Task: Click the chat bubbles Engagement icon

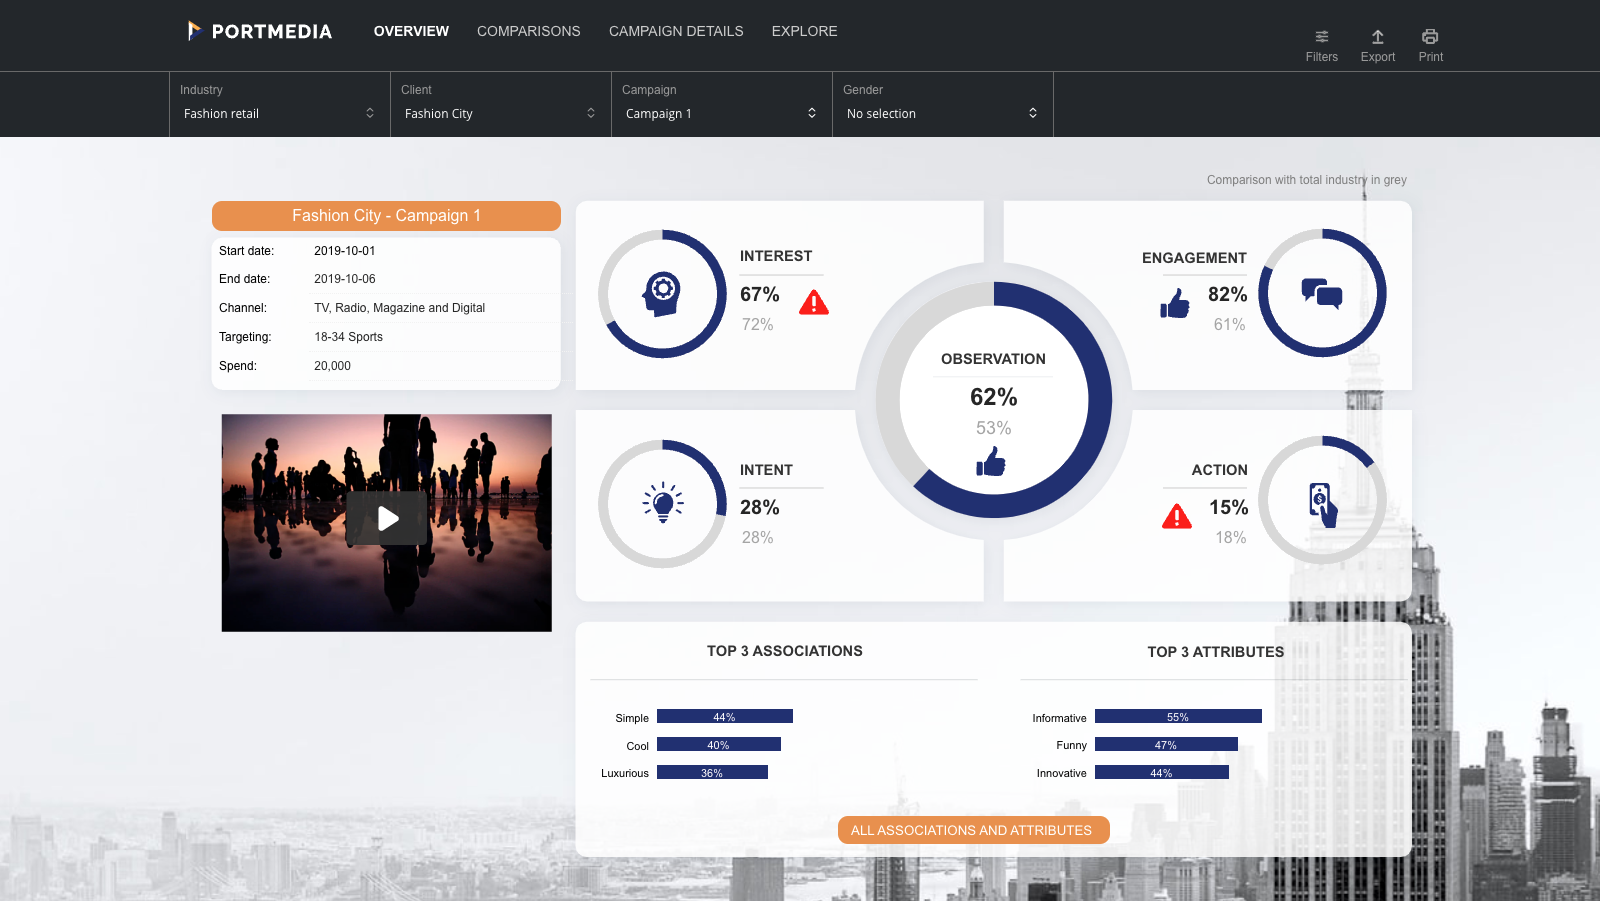Action: point(1322,295)
